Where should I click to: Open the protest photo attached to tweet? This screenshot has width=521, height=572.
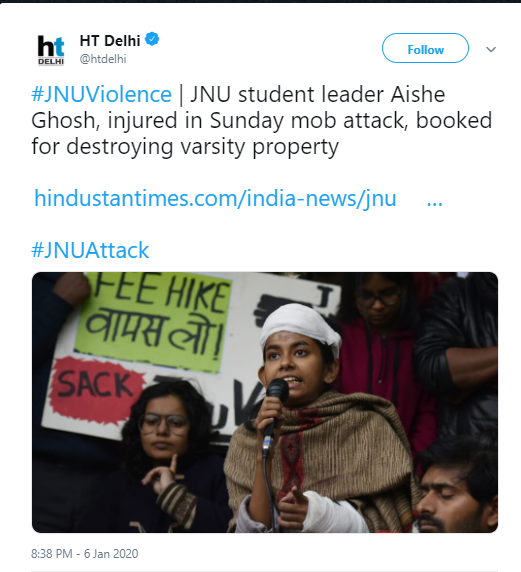click(265, 402)
